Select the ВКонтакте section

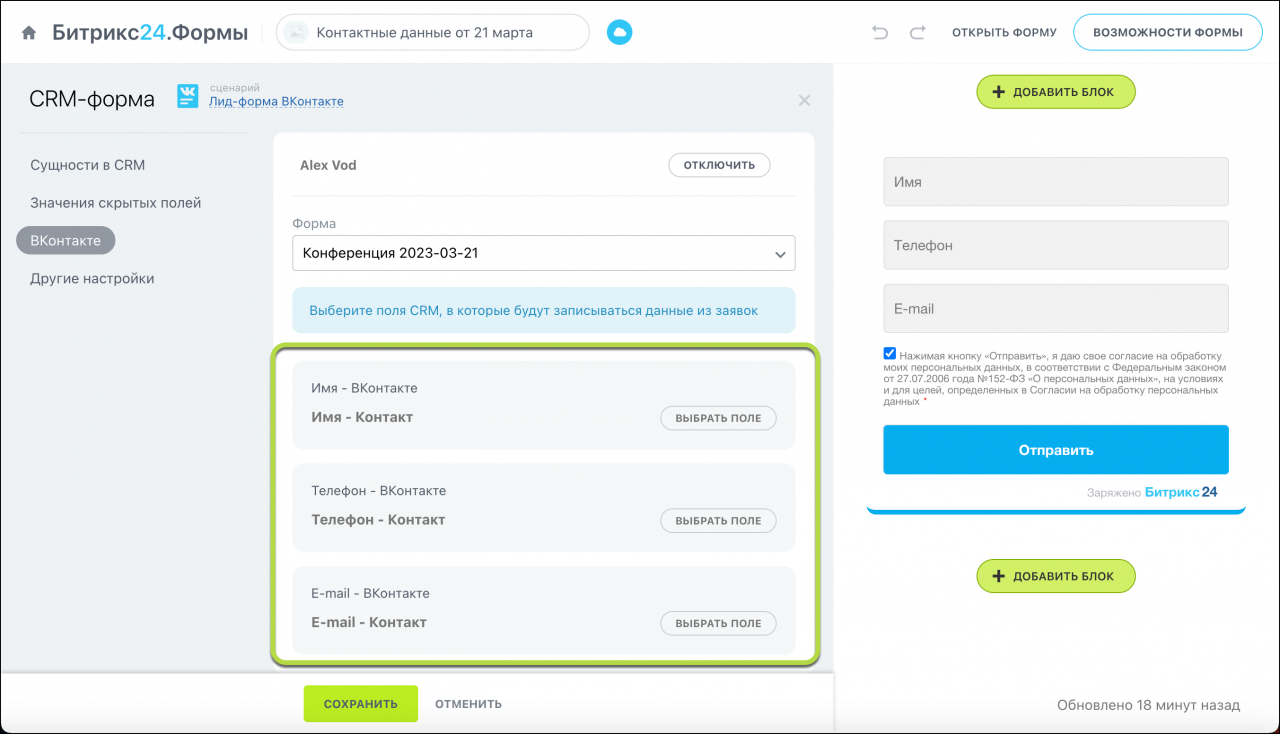click(66, 240)
